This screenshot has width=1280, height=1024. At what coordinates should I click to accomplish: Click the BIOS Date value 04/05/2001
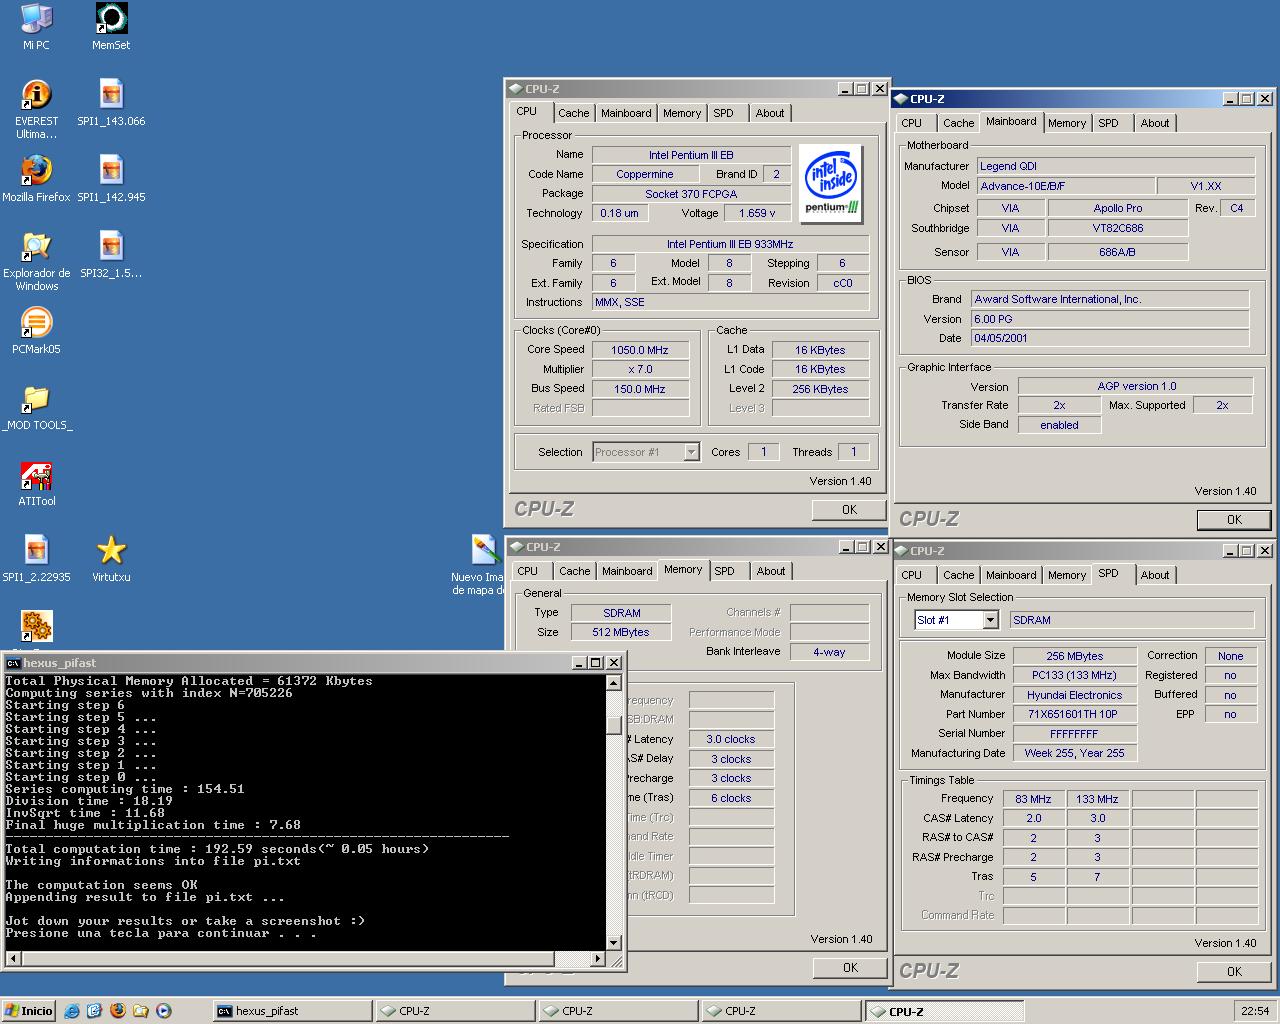tap(1110, 338)
